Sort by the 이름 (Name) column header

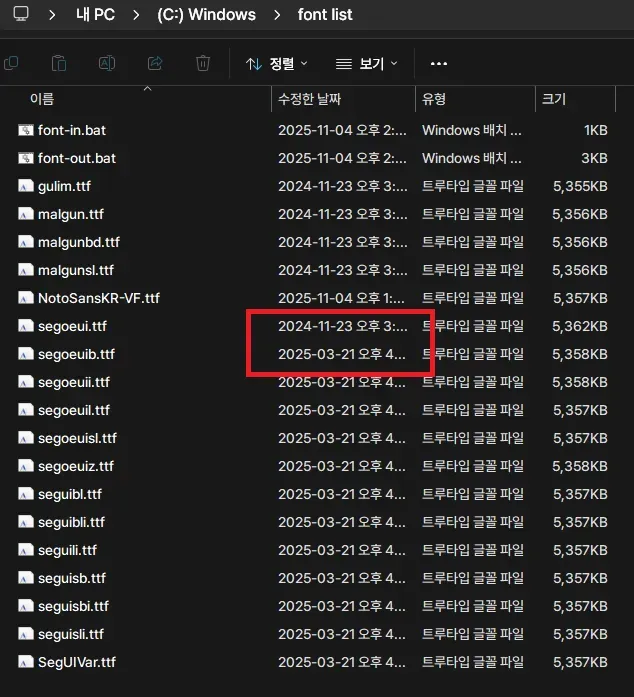click(42, 99)
